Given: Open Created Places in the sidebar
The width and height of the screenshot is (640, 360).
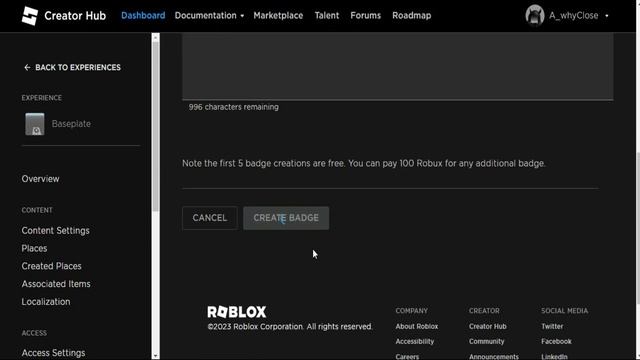Looking at the screenshot, I should pyautogui.click(x=51, y=266).
